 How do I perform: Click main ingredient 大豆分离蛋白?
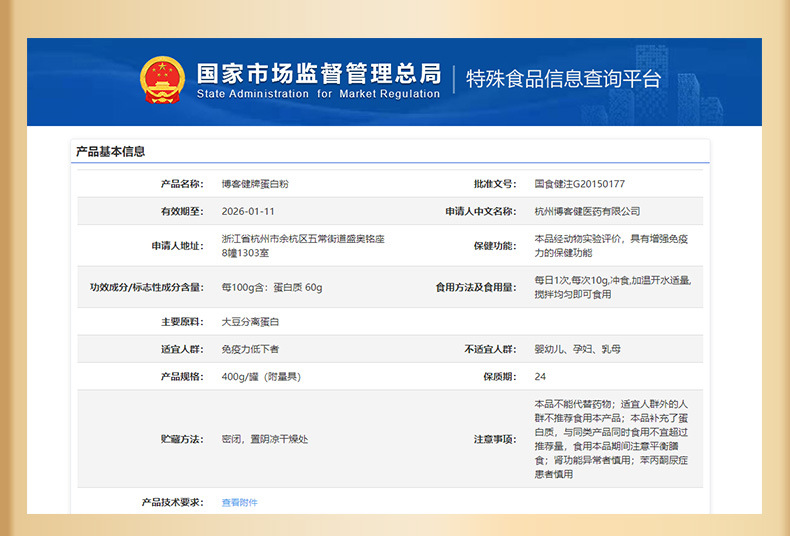click(x=250, y=321)
